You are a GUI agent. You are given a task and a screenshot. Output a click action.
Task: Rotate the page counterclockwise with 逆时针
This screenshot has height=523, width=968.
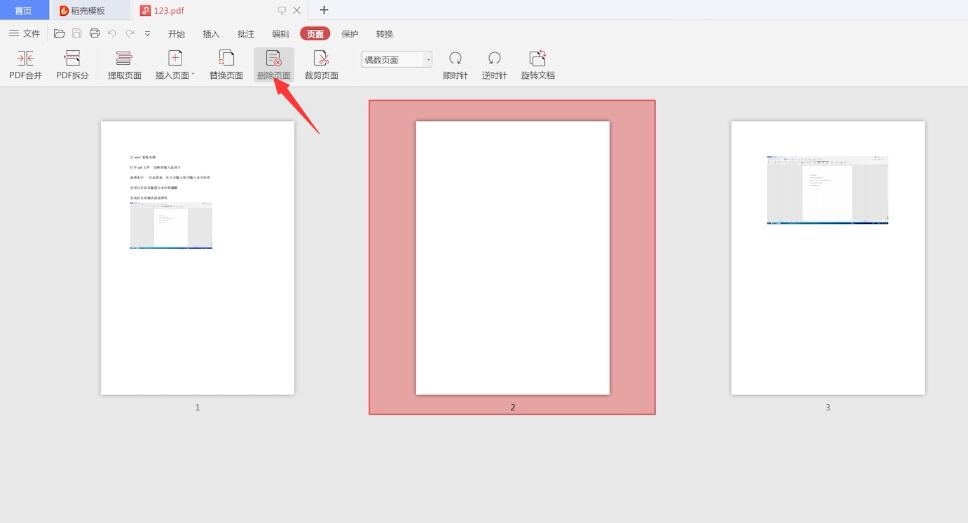coord(494,65)
